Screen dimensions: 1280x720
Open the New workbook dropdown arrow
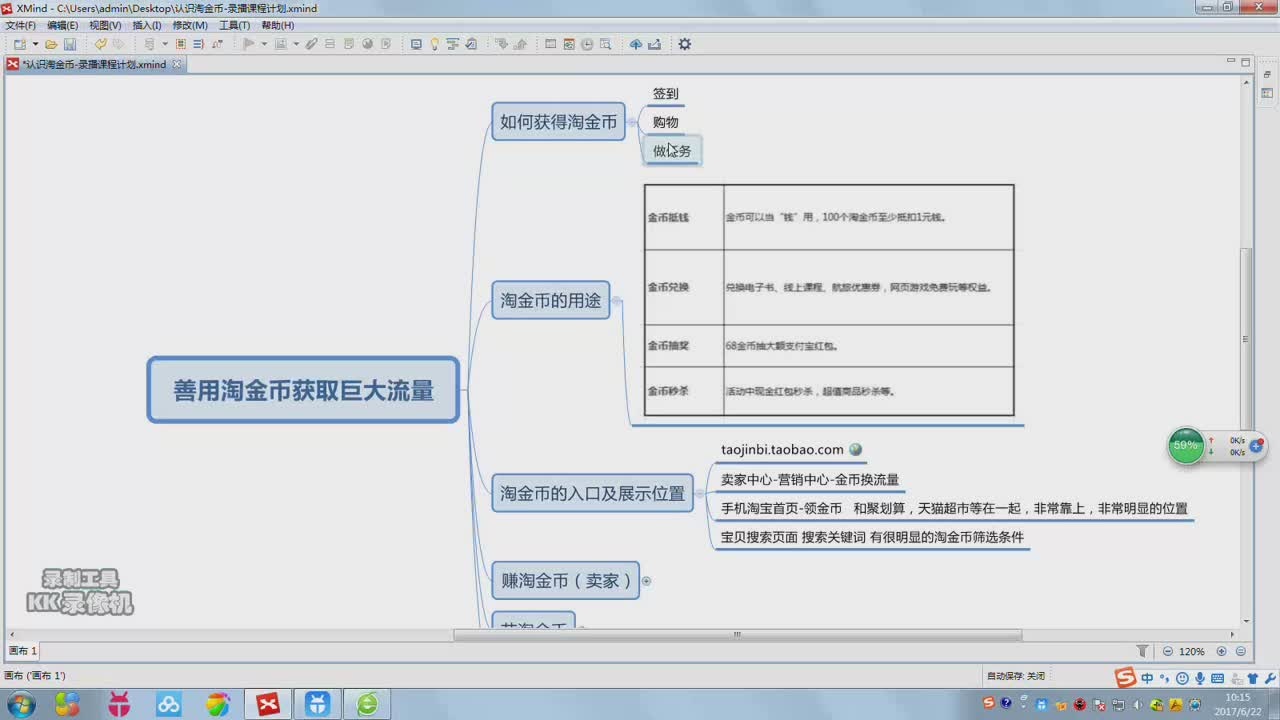point(35,44)
